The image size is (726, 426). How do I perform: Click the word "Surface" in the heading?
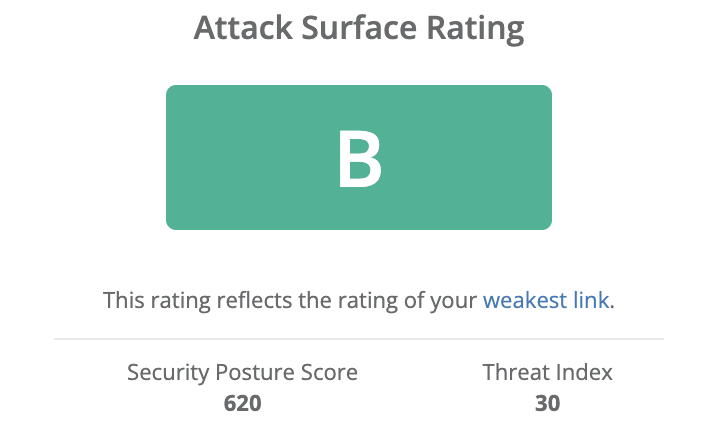pos(344,29)
